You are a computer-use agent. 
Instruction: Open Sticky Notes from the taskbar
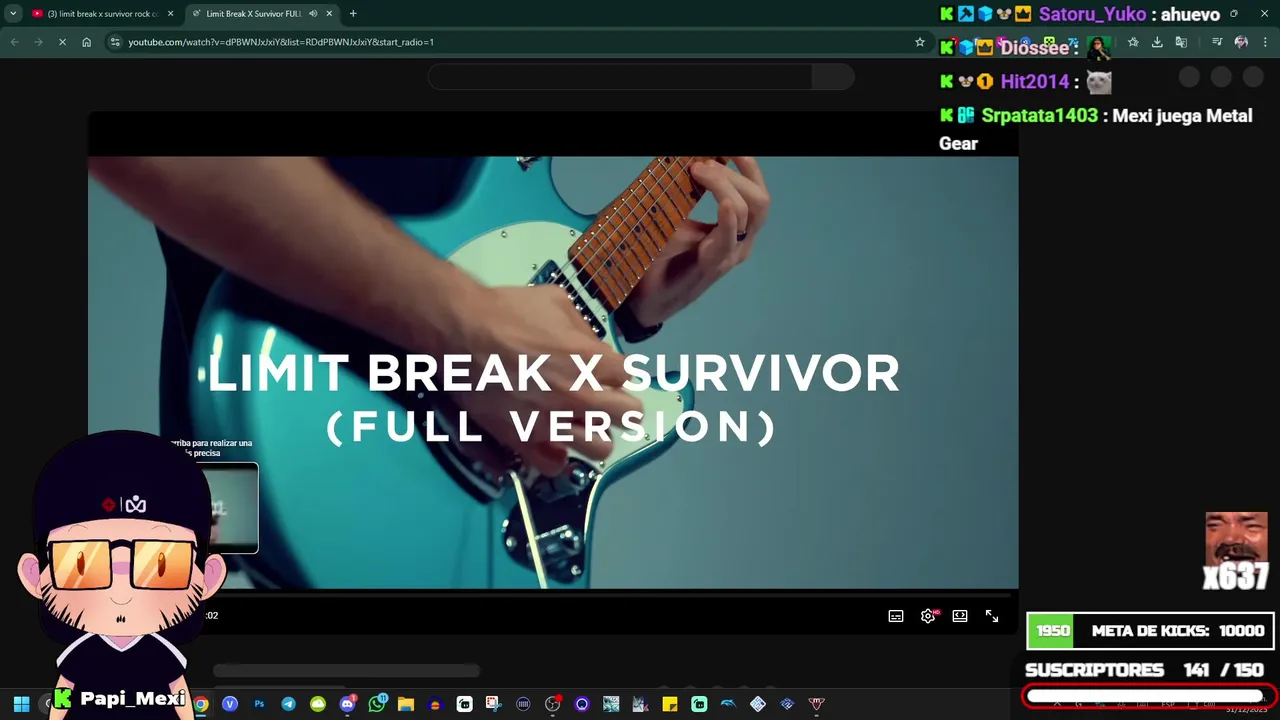670,704
